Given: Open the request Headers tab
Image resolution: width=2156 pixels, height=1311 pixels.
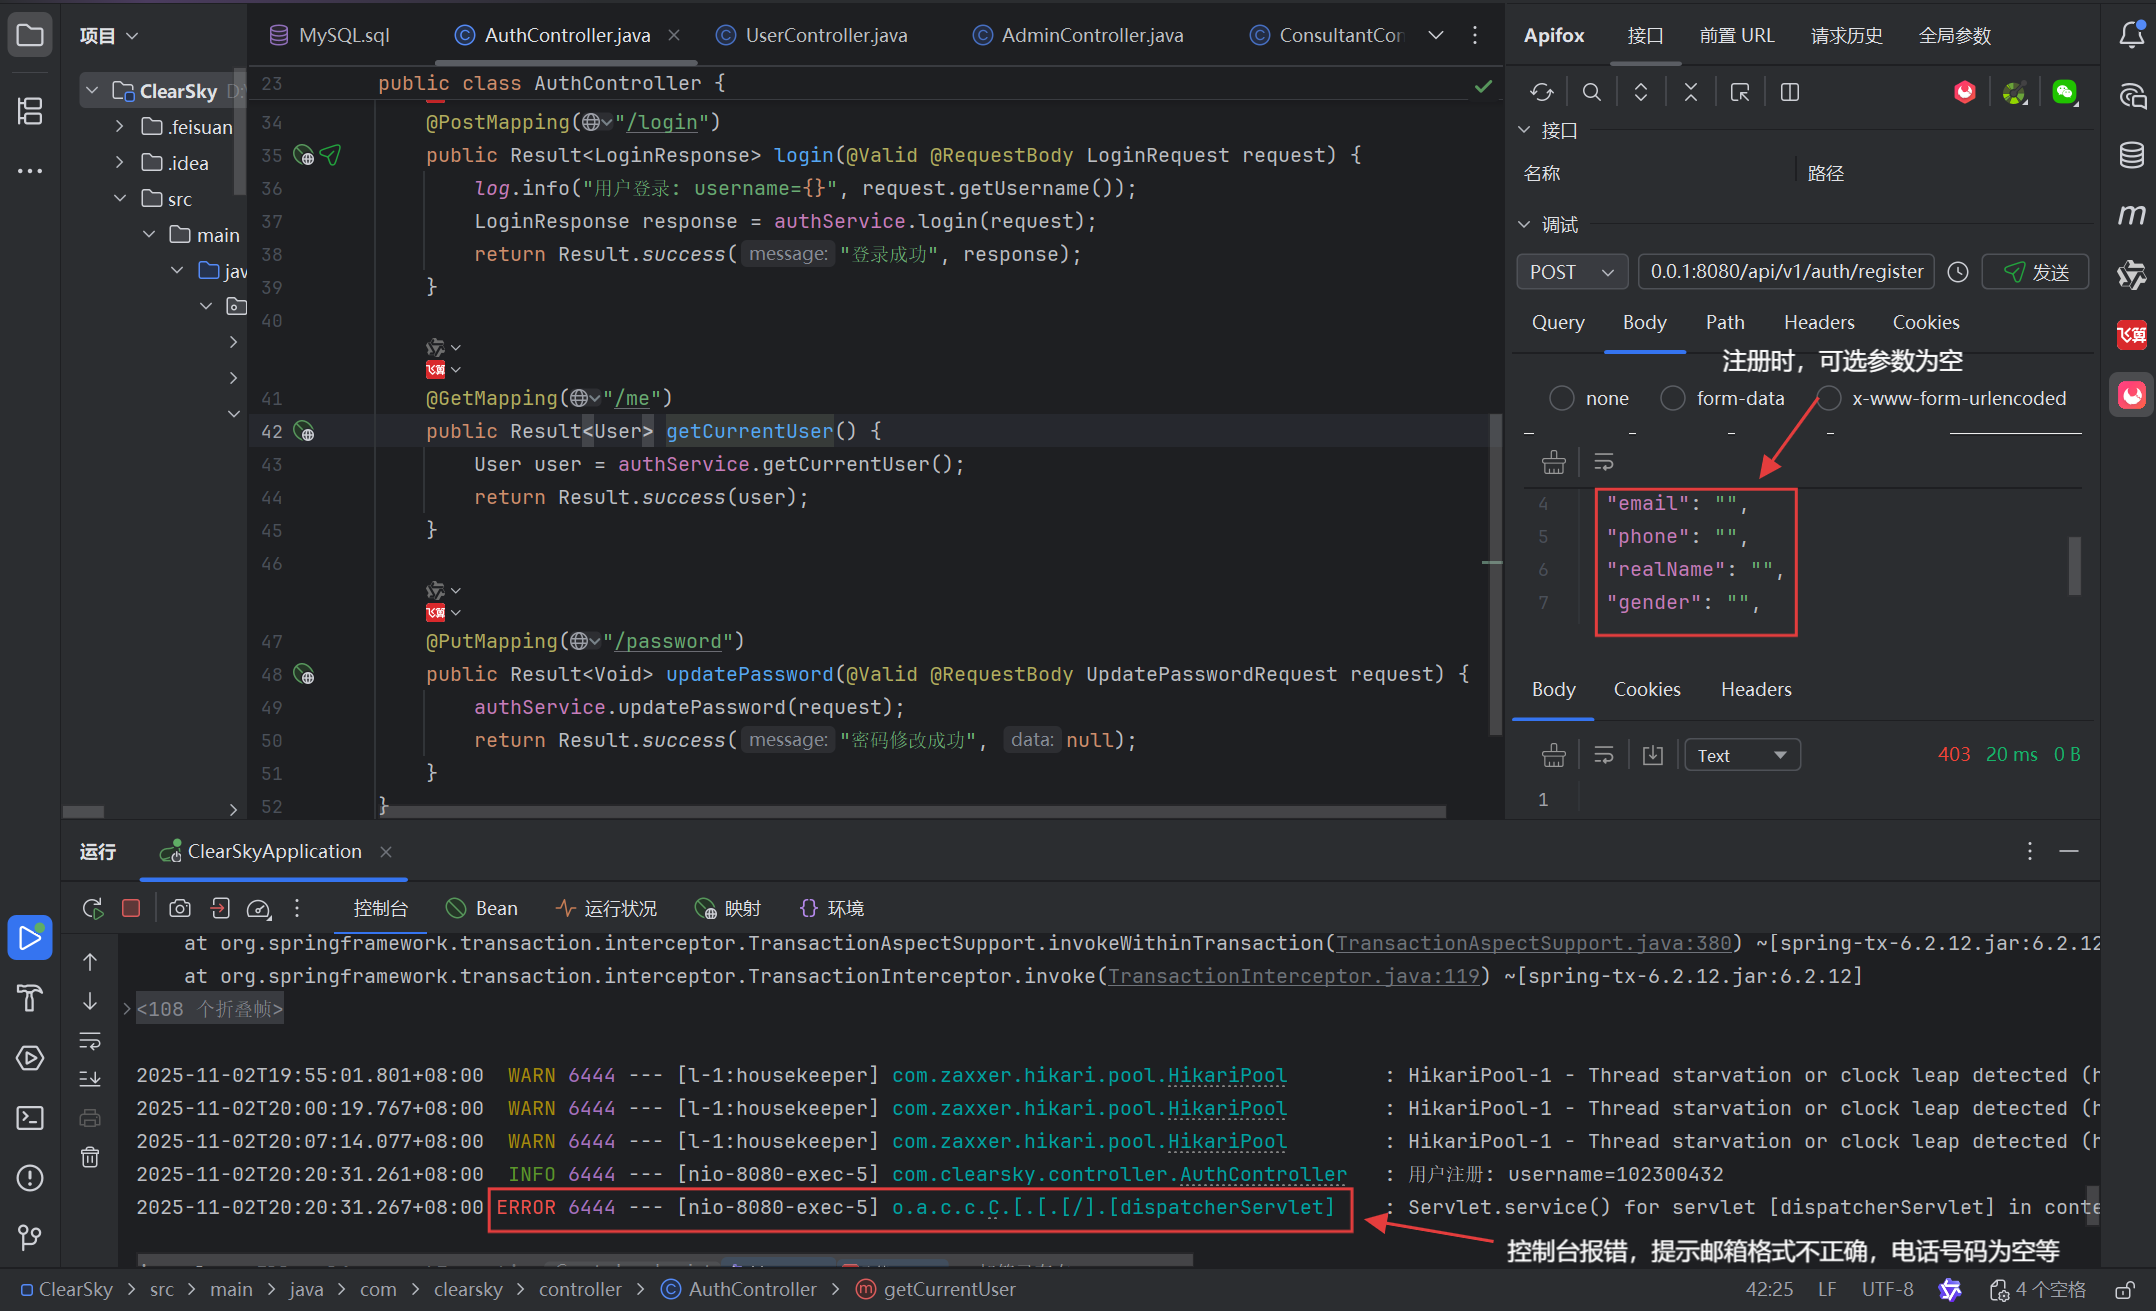Looking at the screenshot, I should (1819, 322).
